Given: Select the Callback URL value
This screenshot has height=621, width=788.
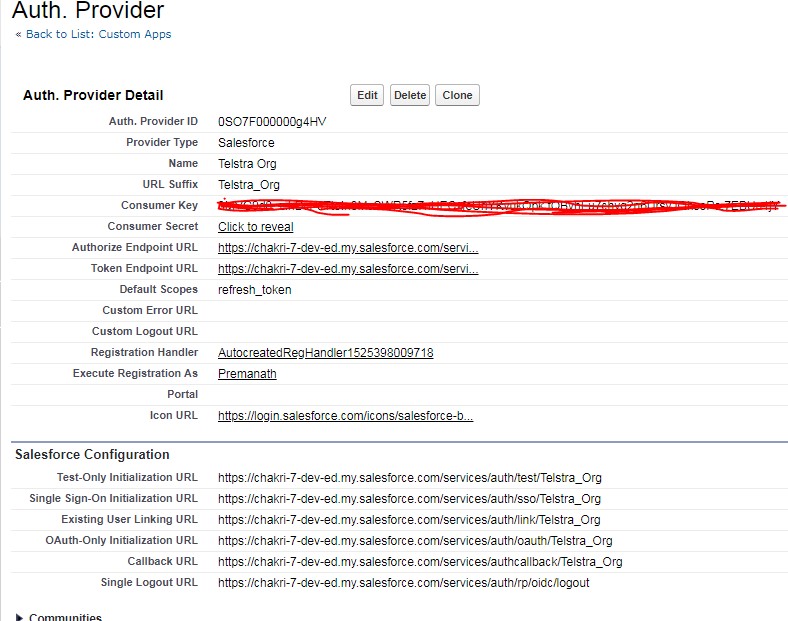Looking at the screenshot, I should 420,562.
